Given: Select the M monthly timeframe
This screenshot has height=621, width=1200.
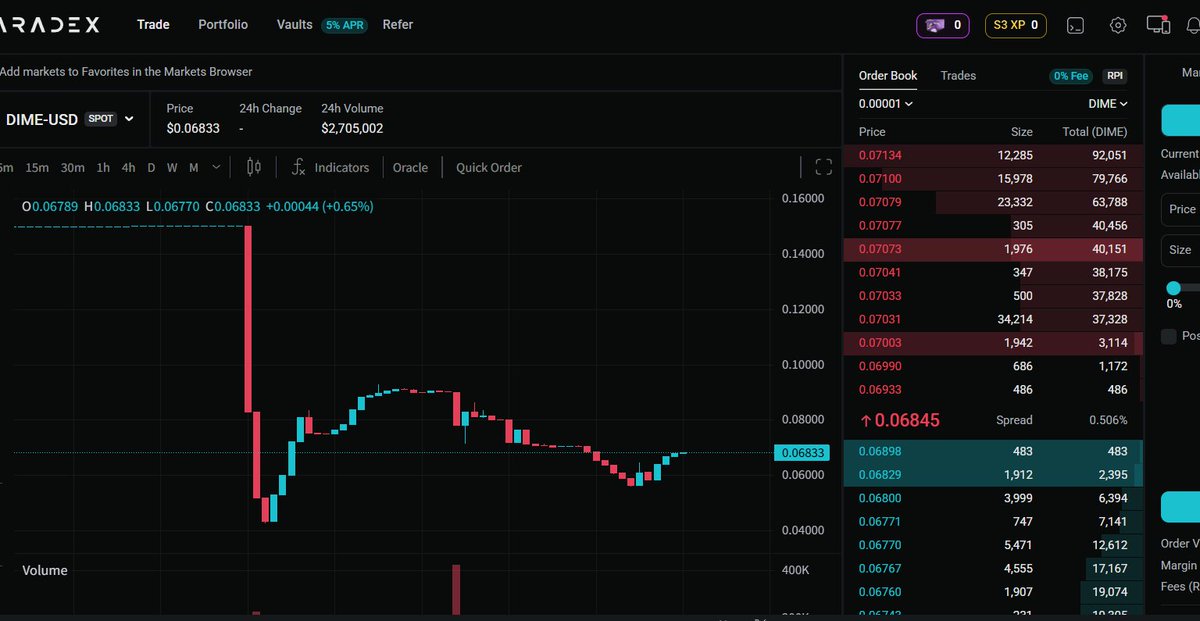Looking at the screenshot, I should point(193,167).
